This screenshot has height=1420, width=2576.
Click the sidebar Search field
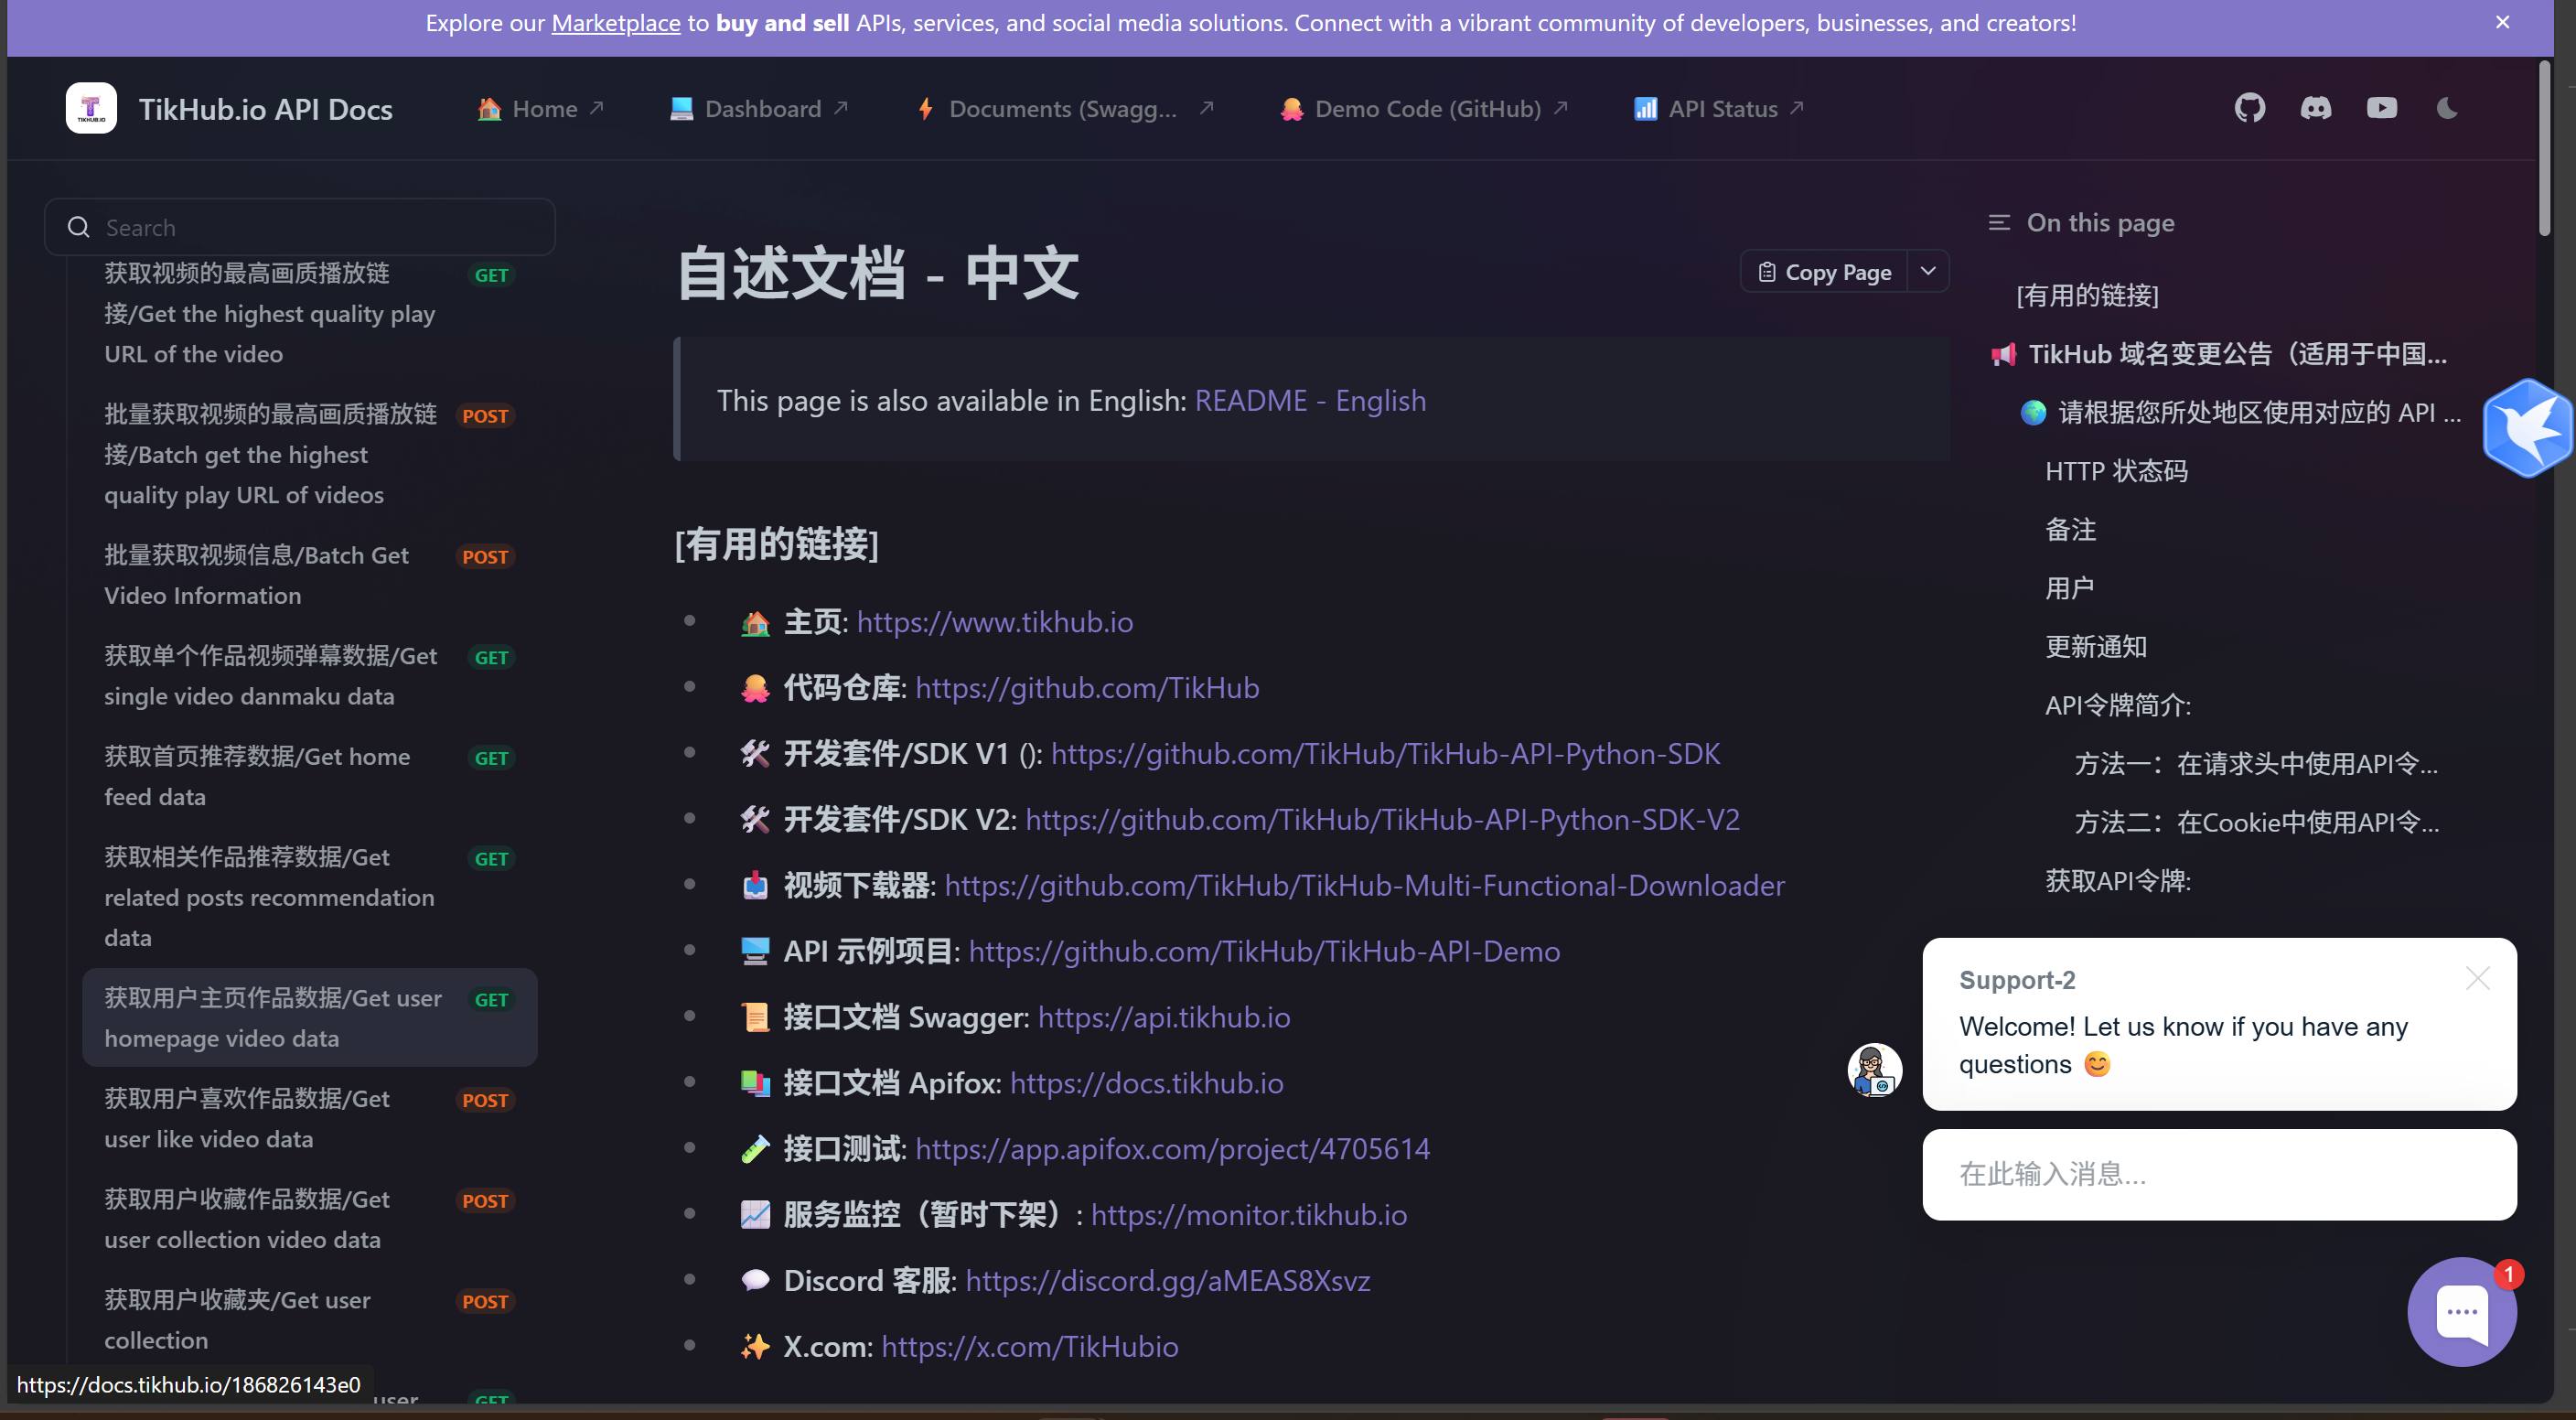pyautogui.click(x=300, y=227)
